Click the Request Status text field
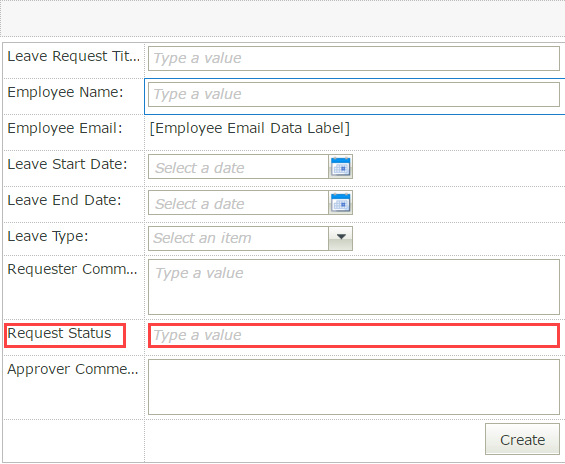The image size is (565, 464). (354, 335)
